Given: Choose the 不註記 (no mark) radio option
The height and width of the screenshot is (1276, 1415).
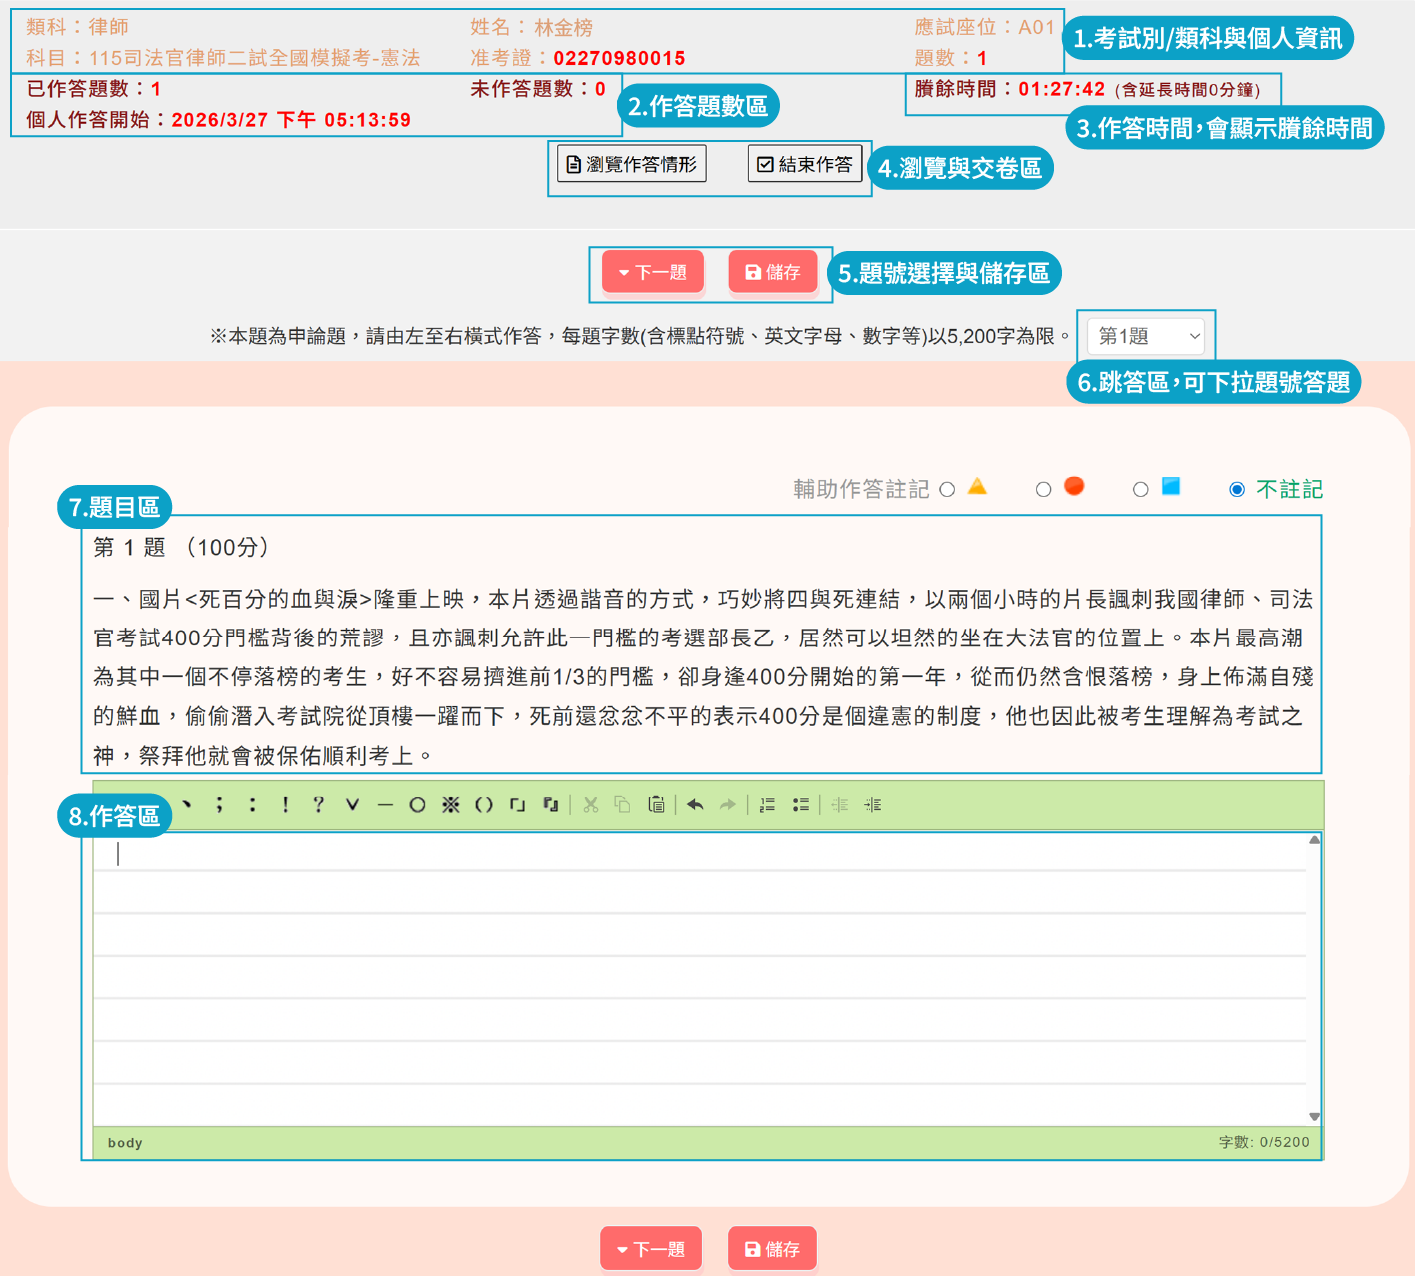Looking at the screenshot, I should (1237, 489).
